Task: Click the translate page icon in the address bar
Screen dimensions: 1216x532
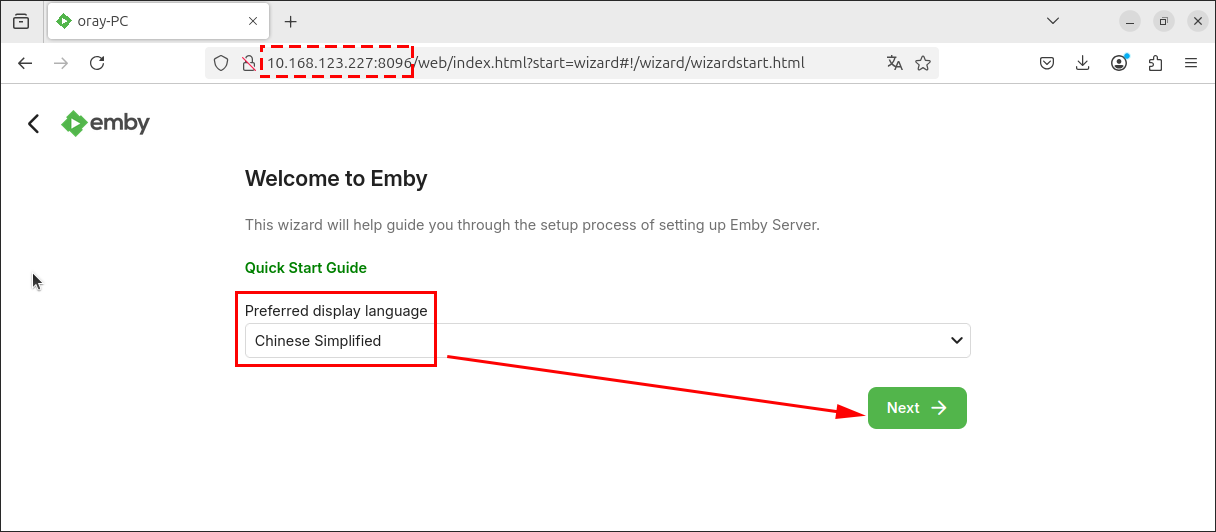Action: 895,63
